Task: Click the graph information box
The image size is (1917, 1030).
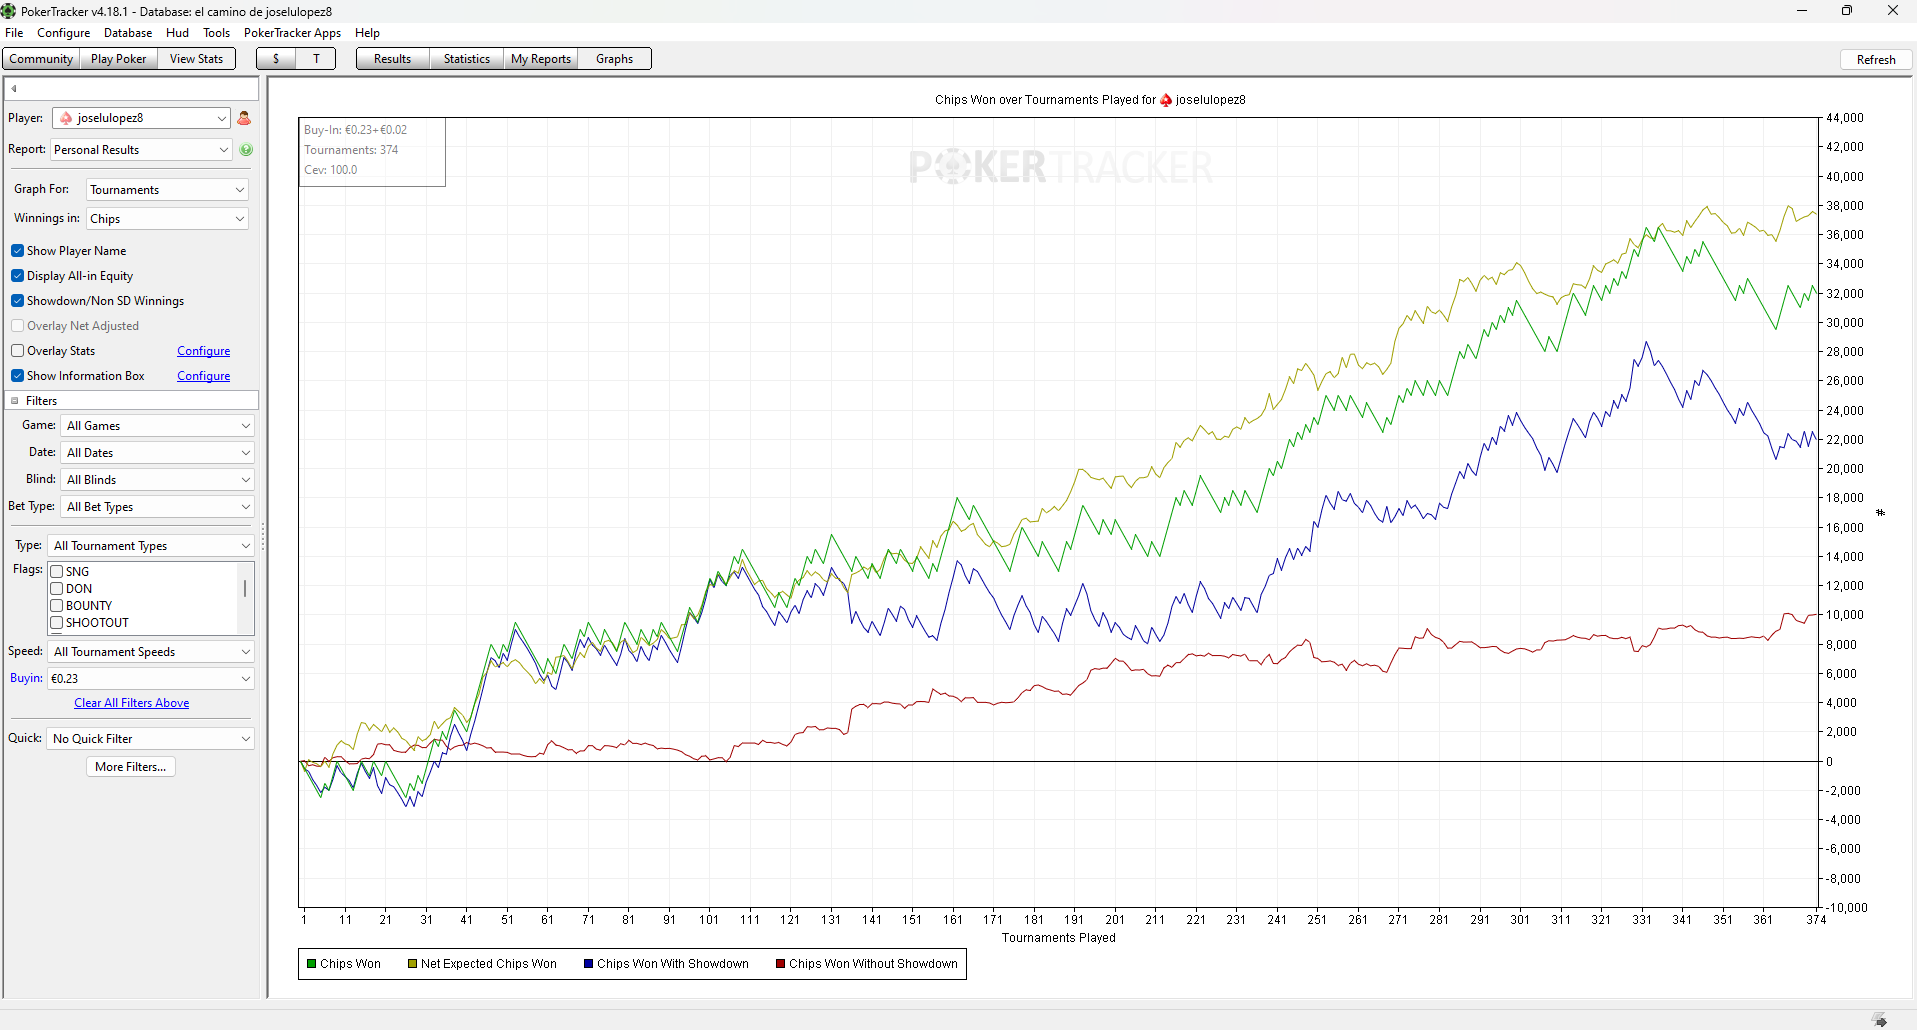Action: click(x=372, y=151)
